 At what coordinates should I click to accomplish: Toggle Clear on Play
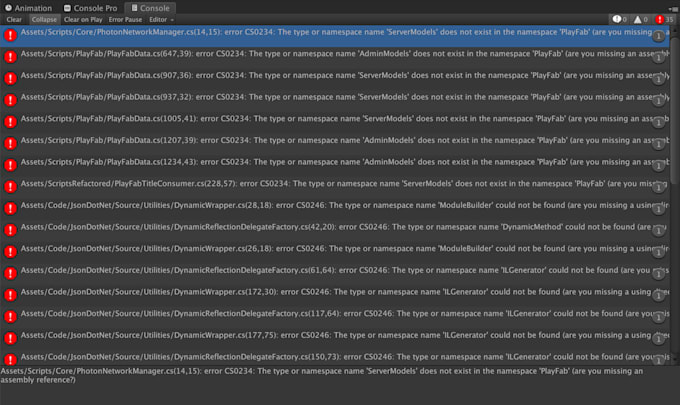(83, 20)
